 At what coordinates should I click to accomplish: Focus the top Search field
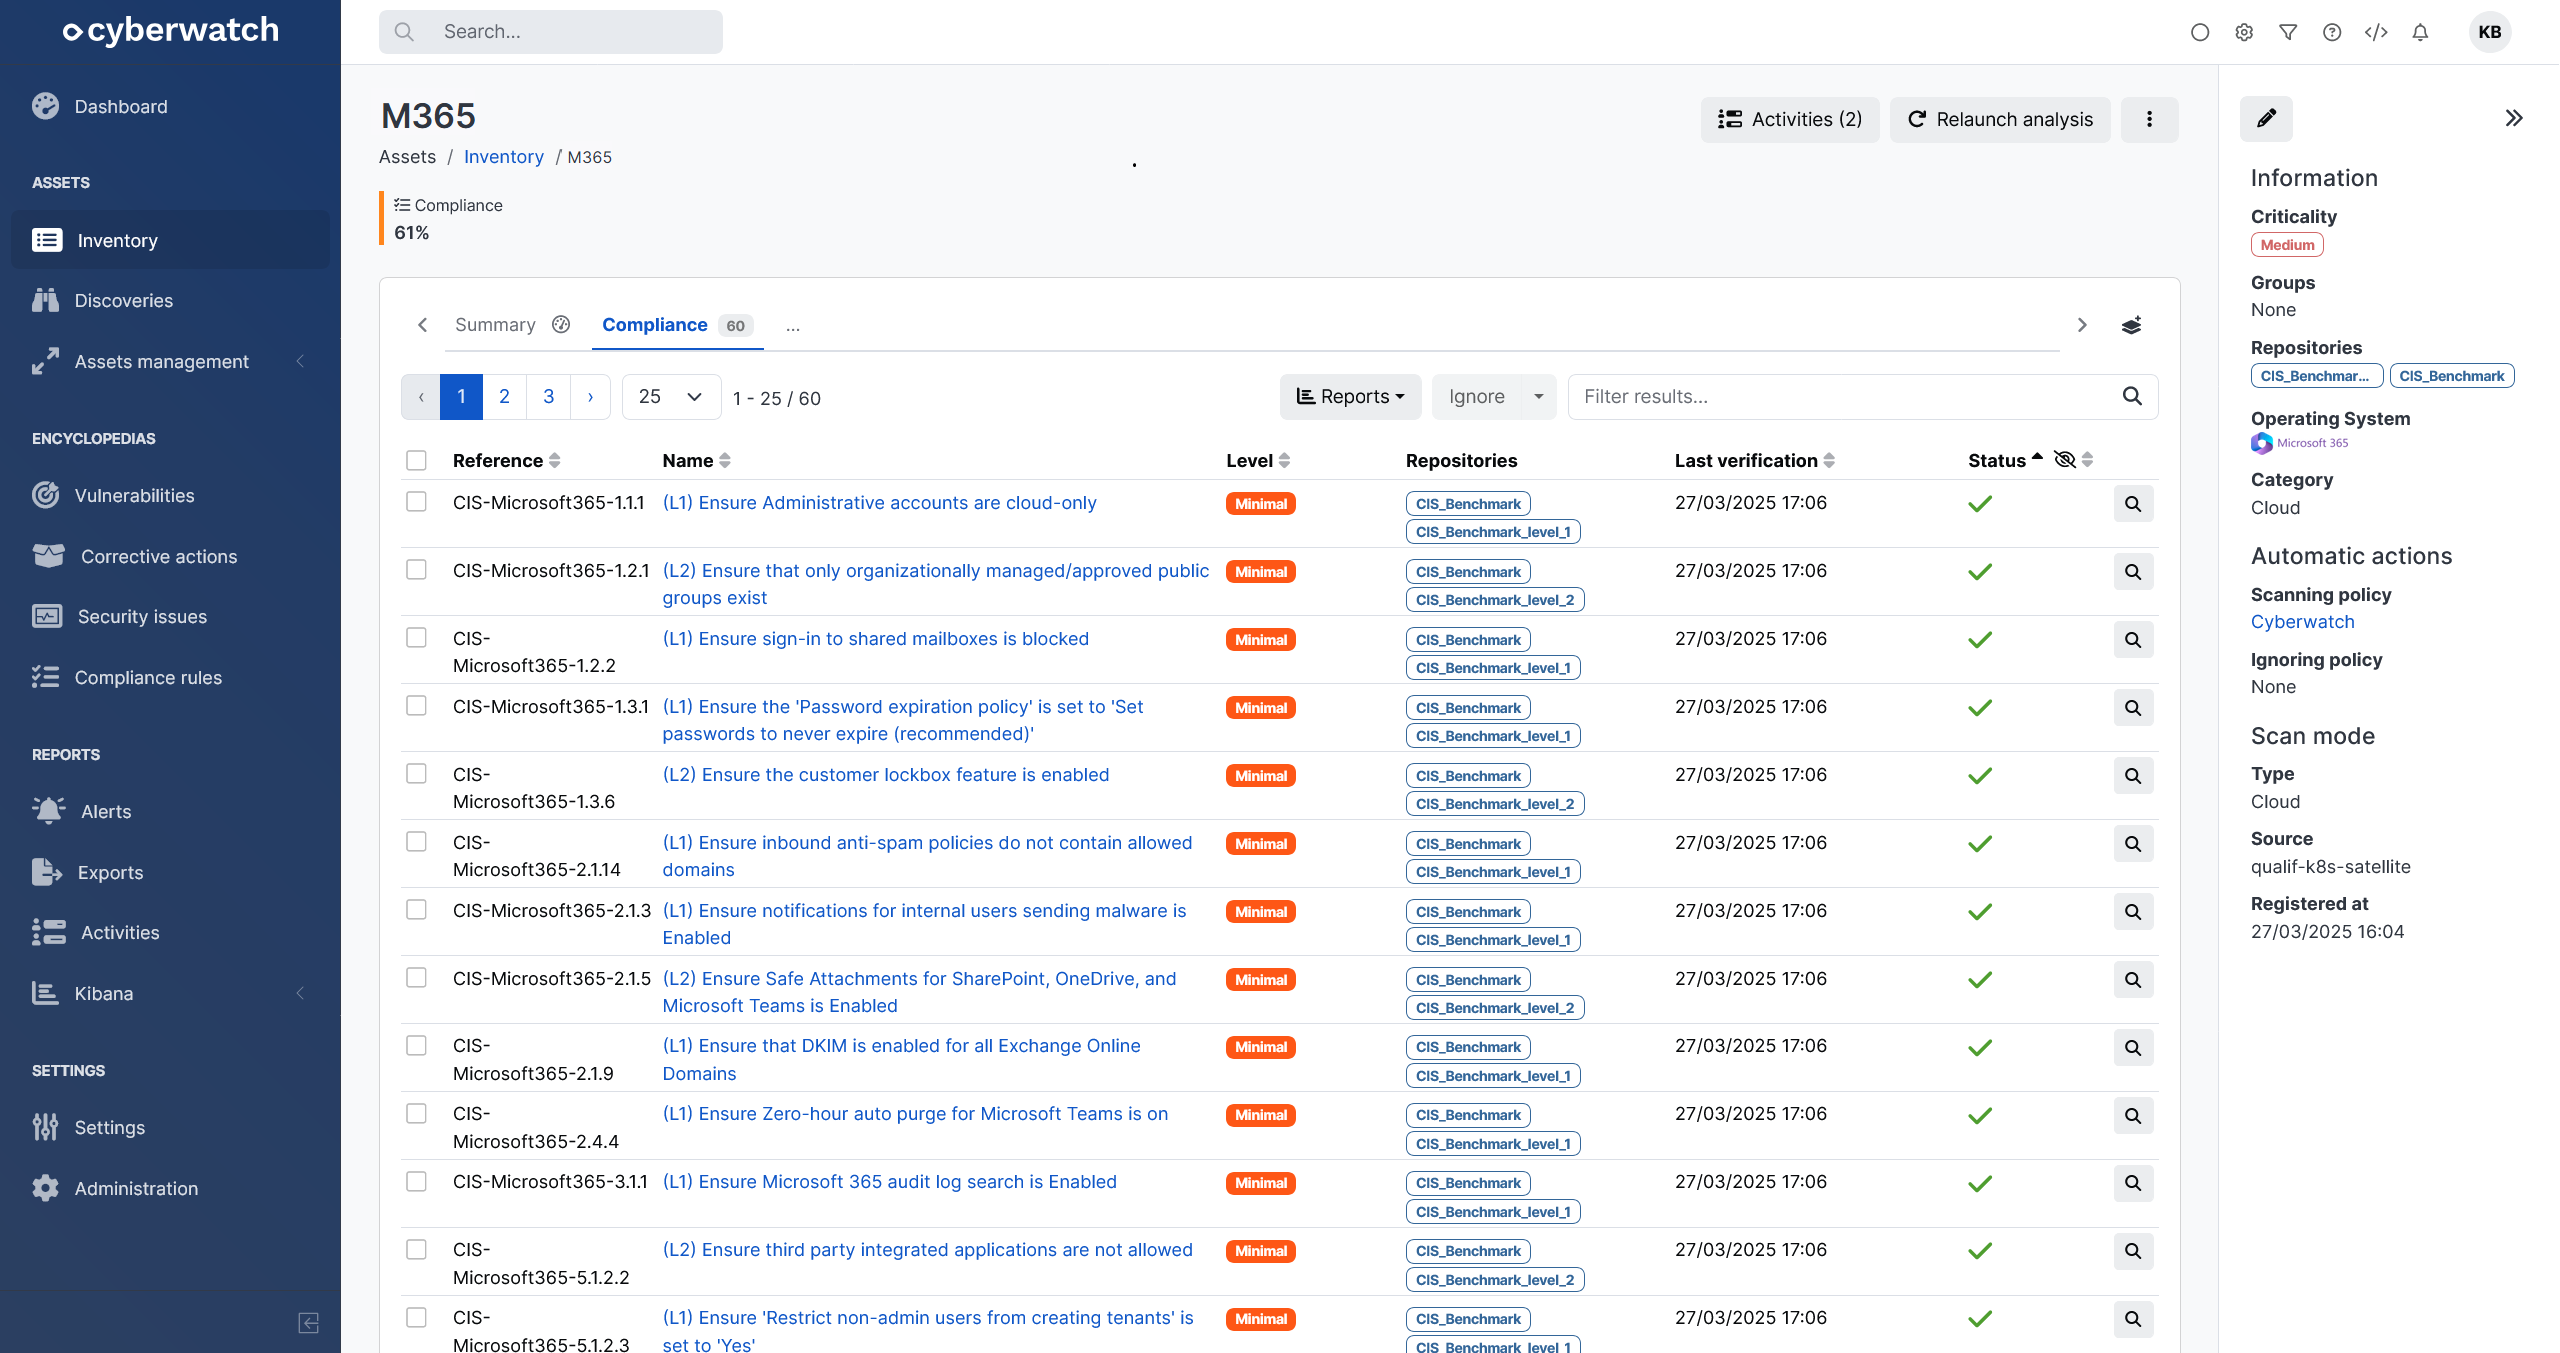[x=550, y=32]
